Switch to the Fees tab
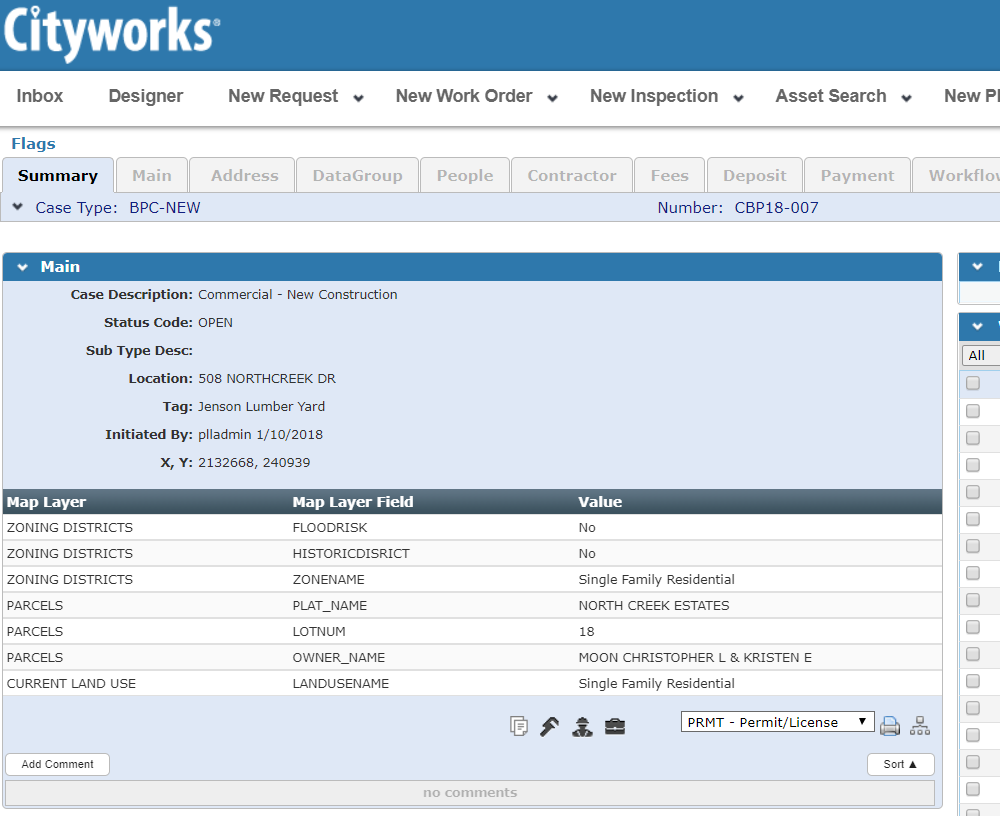The width and height of the screenshot is (1000, 816). pos(669,176)
